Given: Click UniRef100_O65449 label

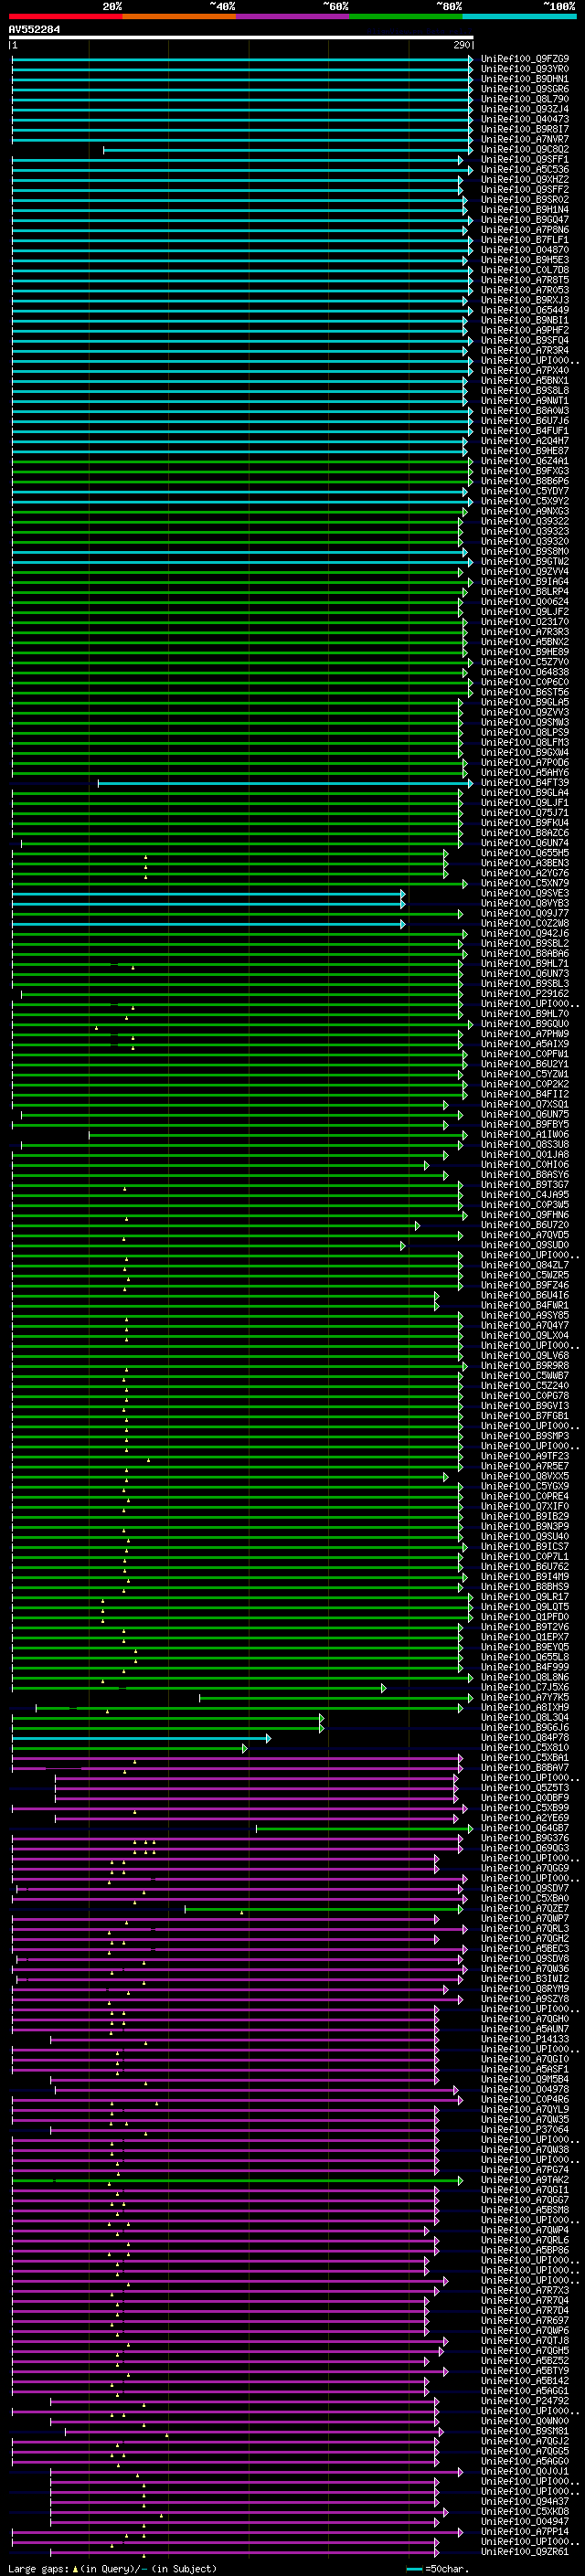Looking at the screenshot, I should pos(525,310).
